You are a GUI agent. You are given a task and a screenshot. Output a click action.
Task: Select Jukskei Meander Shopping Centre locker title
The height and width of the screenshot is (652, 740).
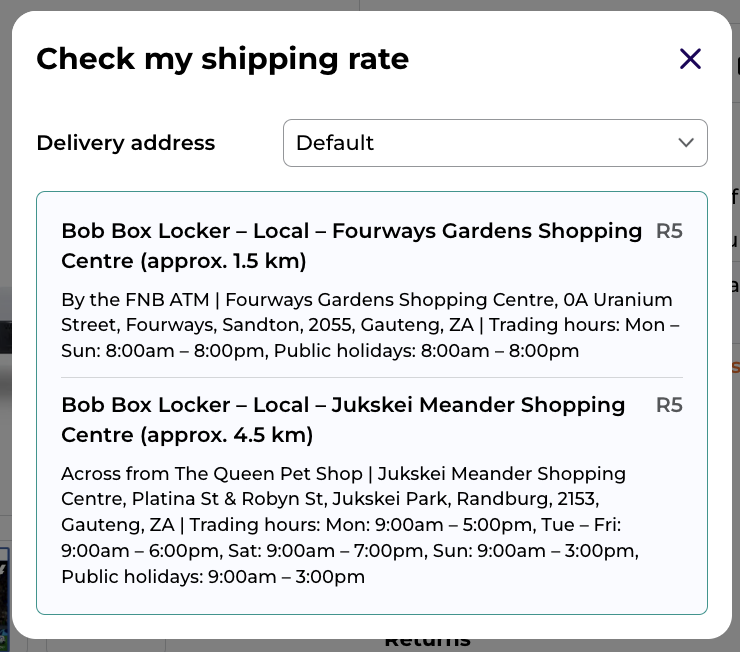pyautogui.click(x=343, y=405)
